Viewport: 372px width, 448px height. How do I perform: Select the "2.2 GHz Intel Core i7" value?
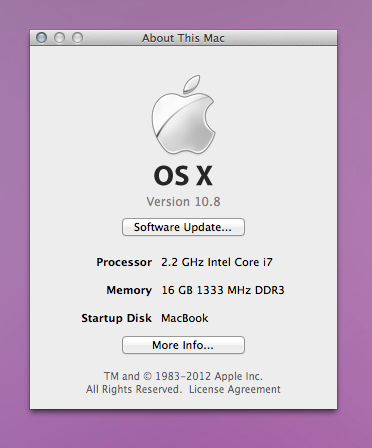click(217, 262)
